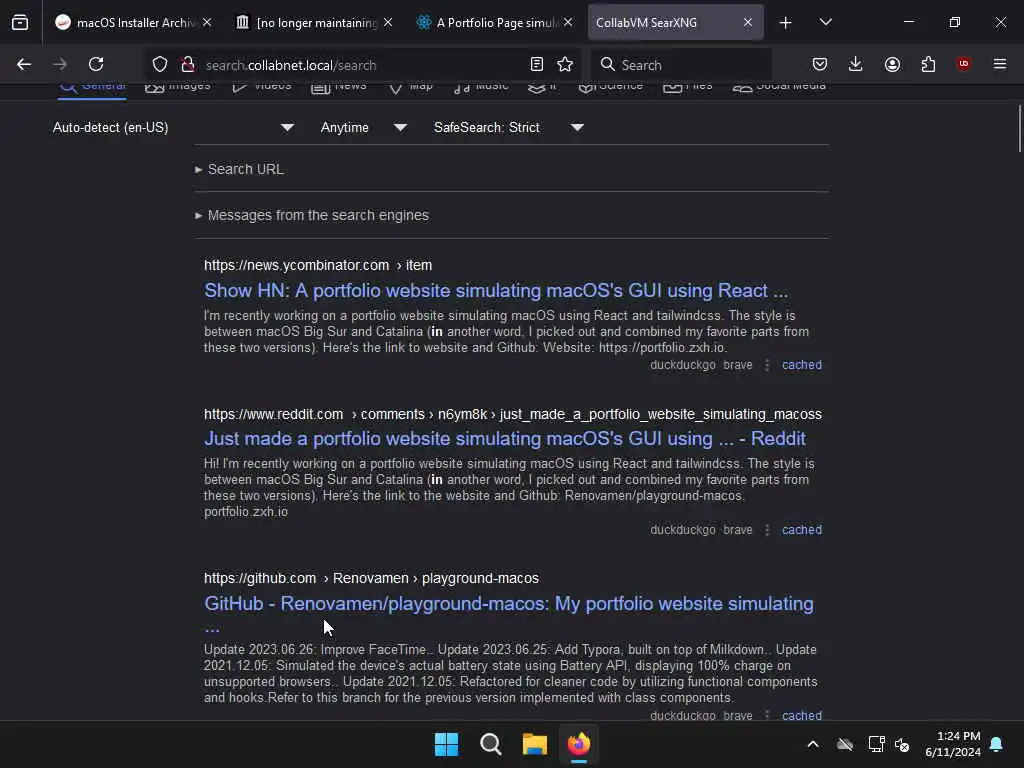Click the github.com result URL

pyautogui.click(x=371, y=578)
